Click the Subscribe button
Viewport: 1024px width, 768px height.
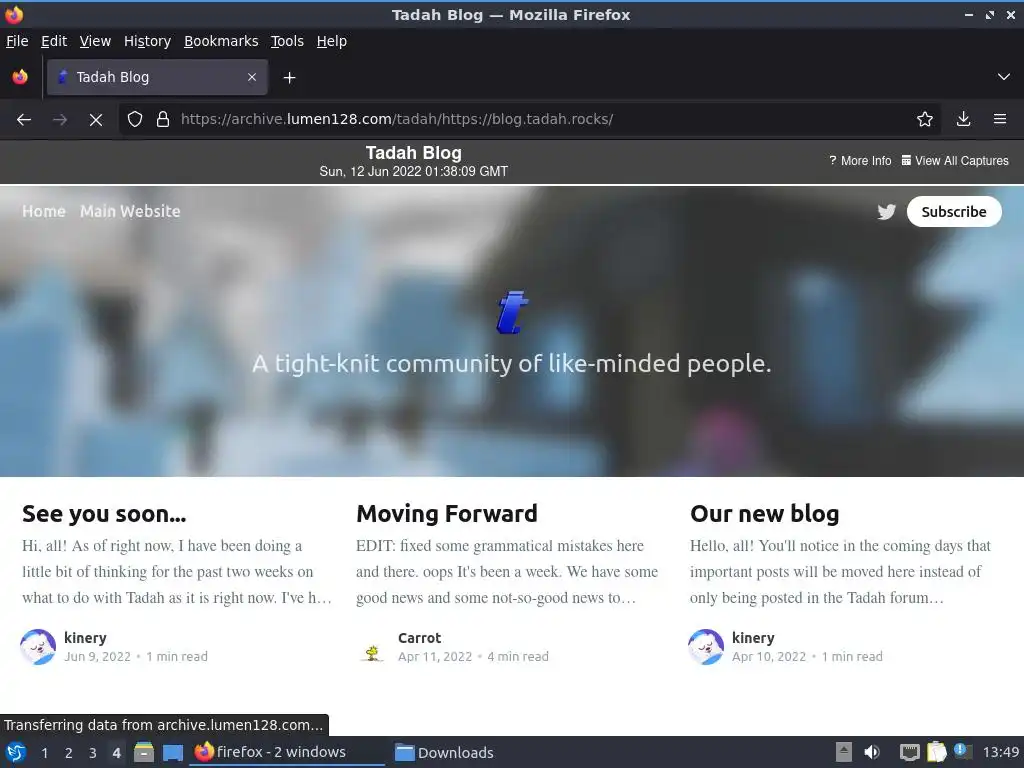point(953,212)
